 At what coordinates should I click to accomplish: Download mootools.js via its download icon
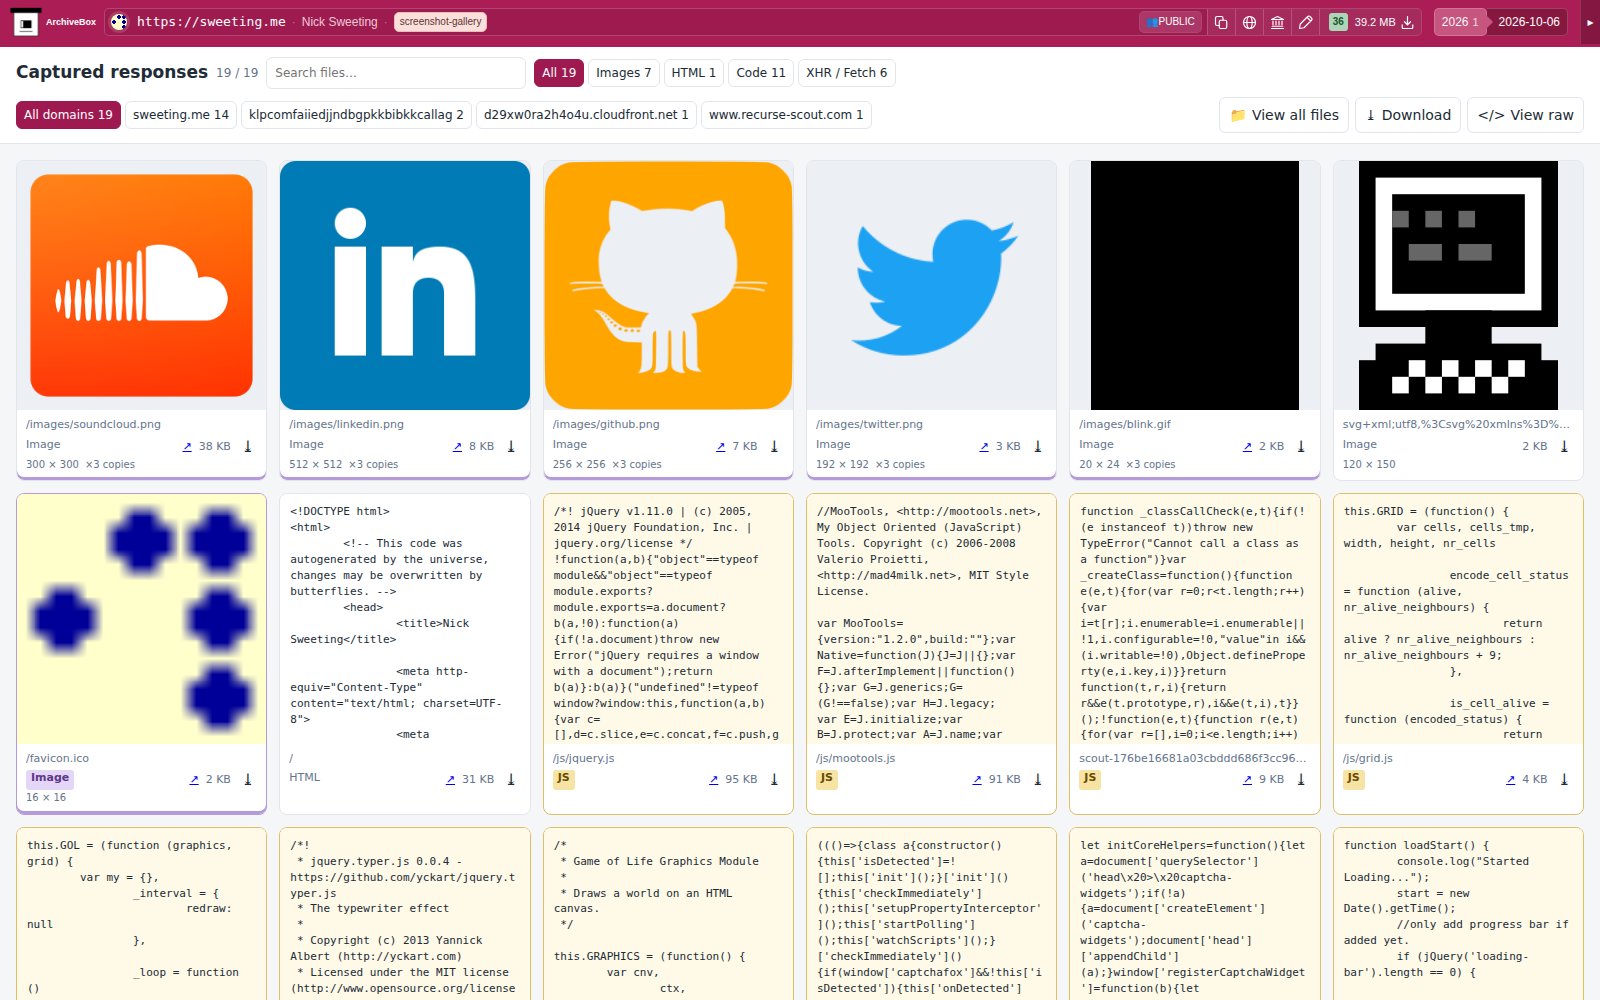point(1038,779)
